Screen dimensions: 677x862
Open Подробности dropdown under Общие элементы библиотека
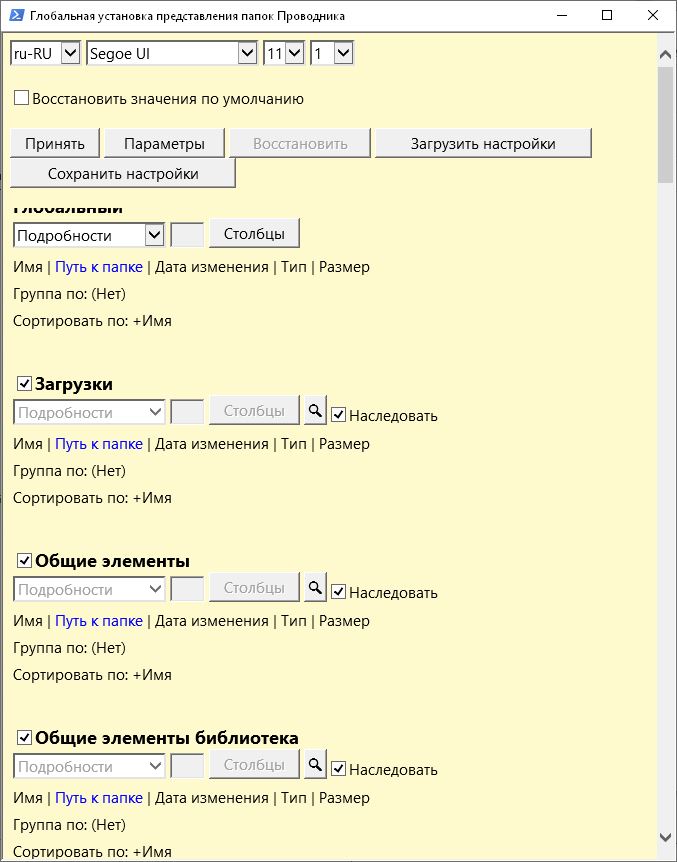89,766
